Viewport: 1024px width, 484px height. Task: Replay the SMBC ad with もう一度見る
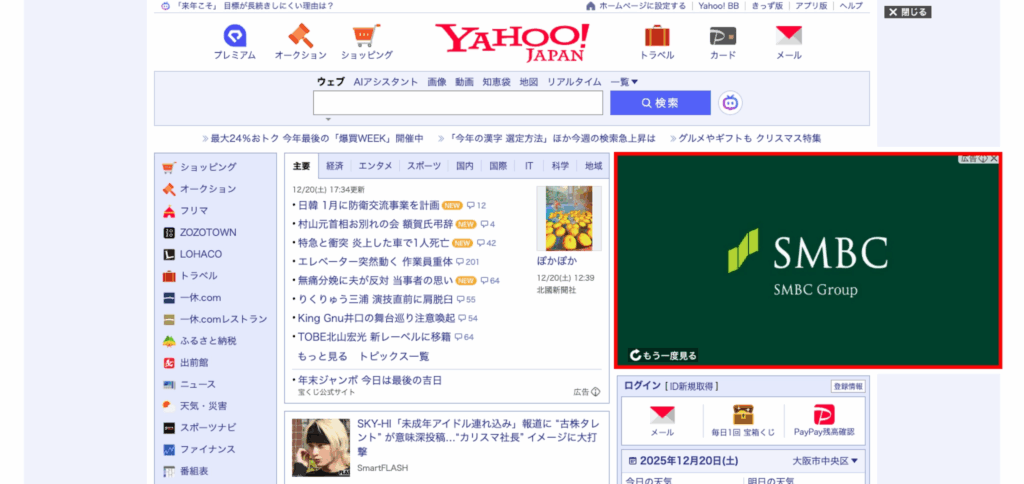tap(663, 355)
